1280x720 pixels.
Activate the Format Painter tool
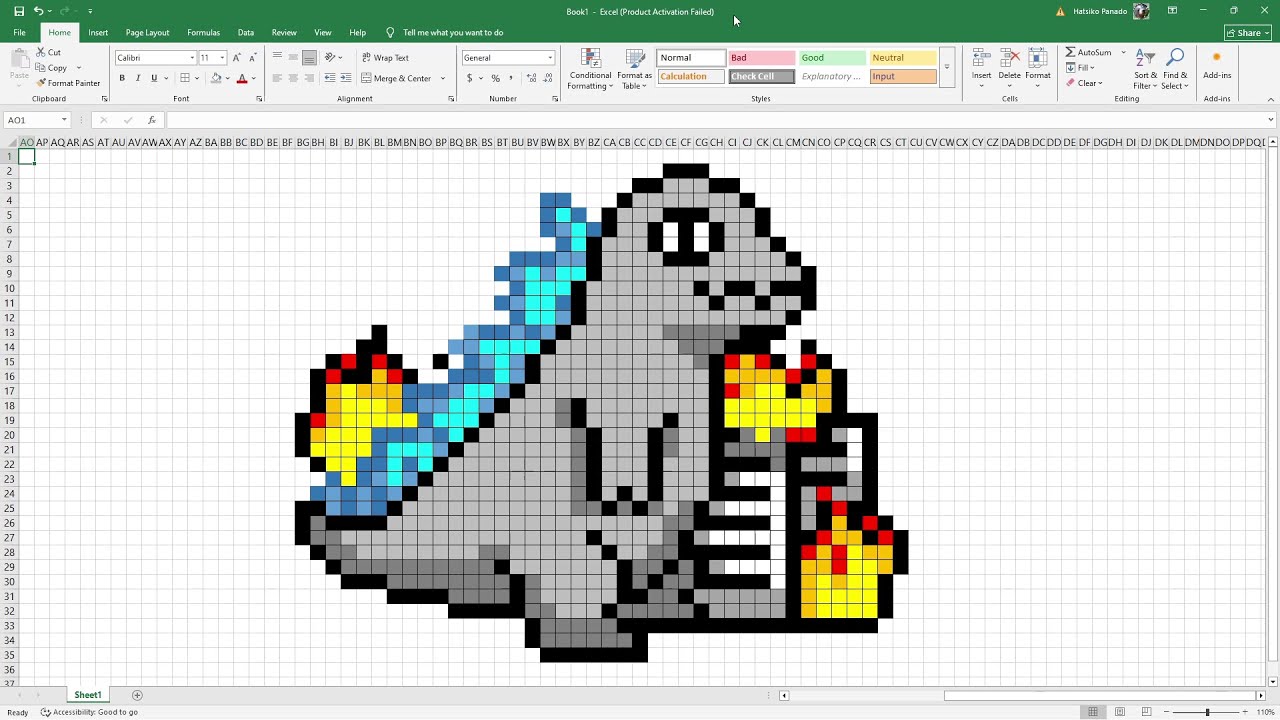click(69, 83)
